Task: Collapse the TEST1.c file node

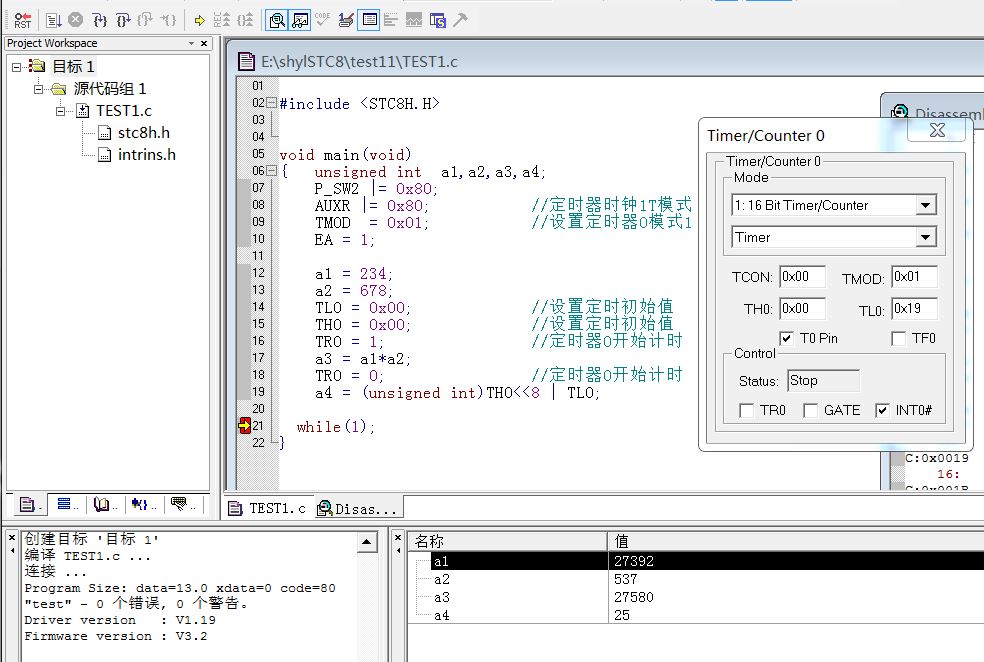Action: [x=60, y=111]
